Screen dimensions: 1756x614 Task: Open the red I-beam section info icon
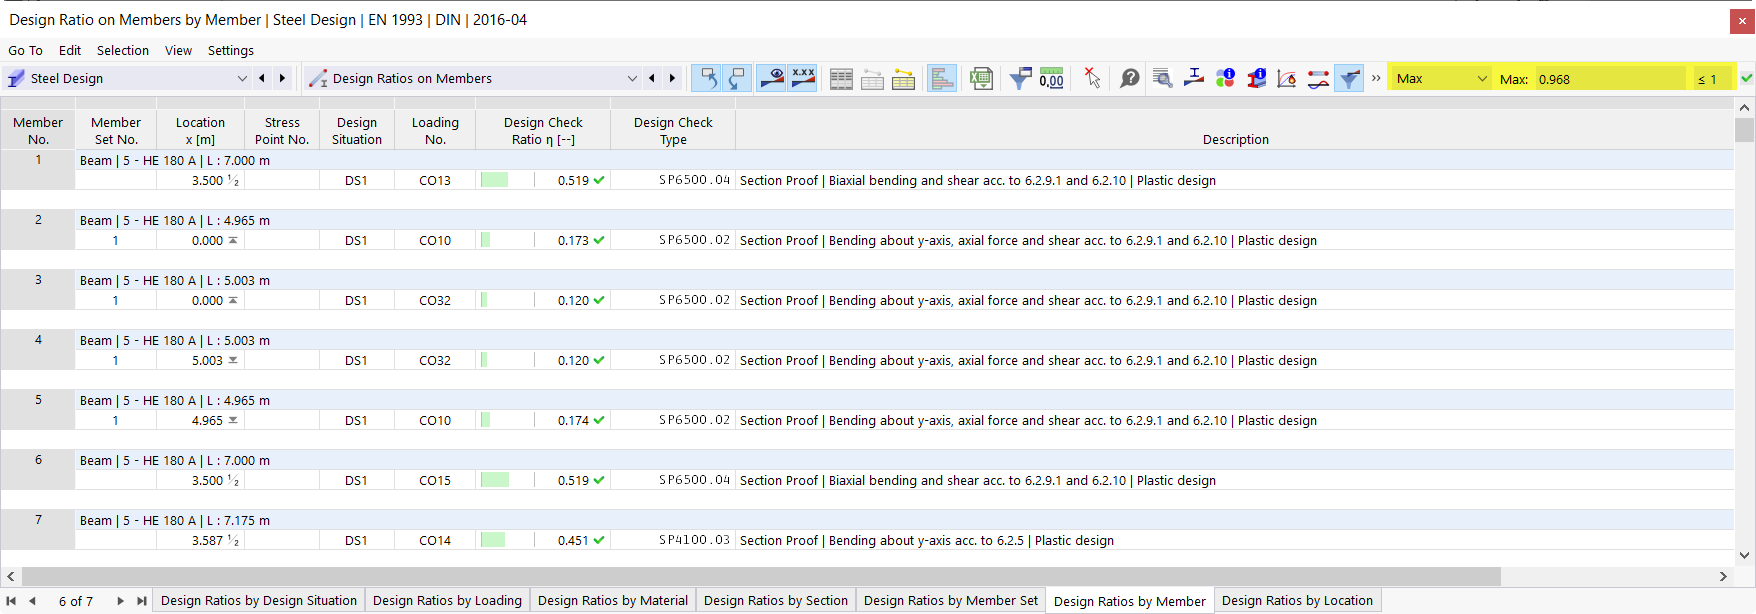point(1257,79)
